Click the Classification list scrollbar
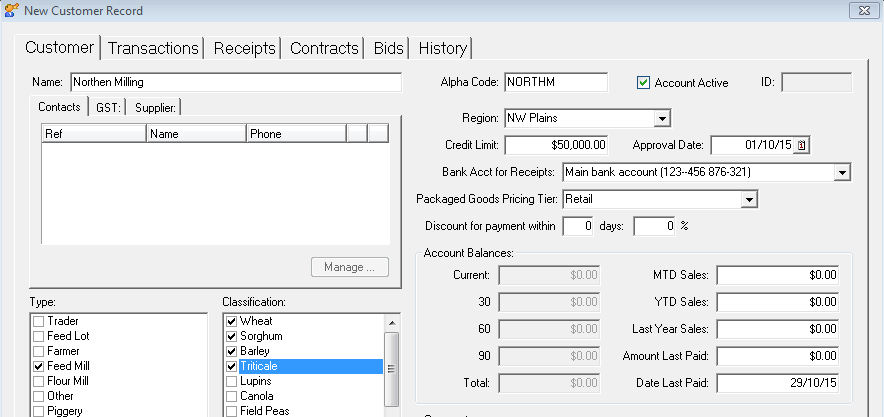This screenshot has height=417, width=884. coord(392,369)
